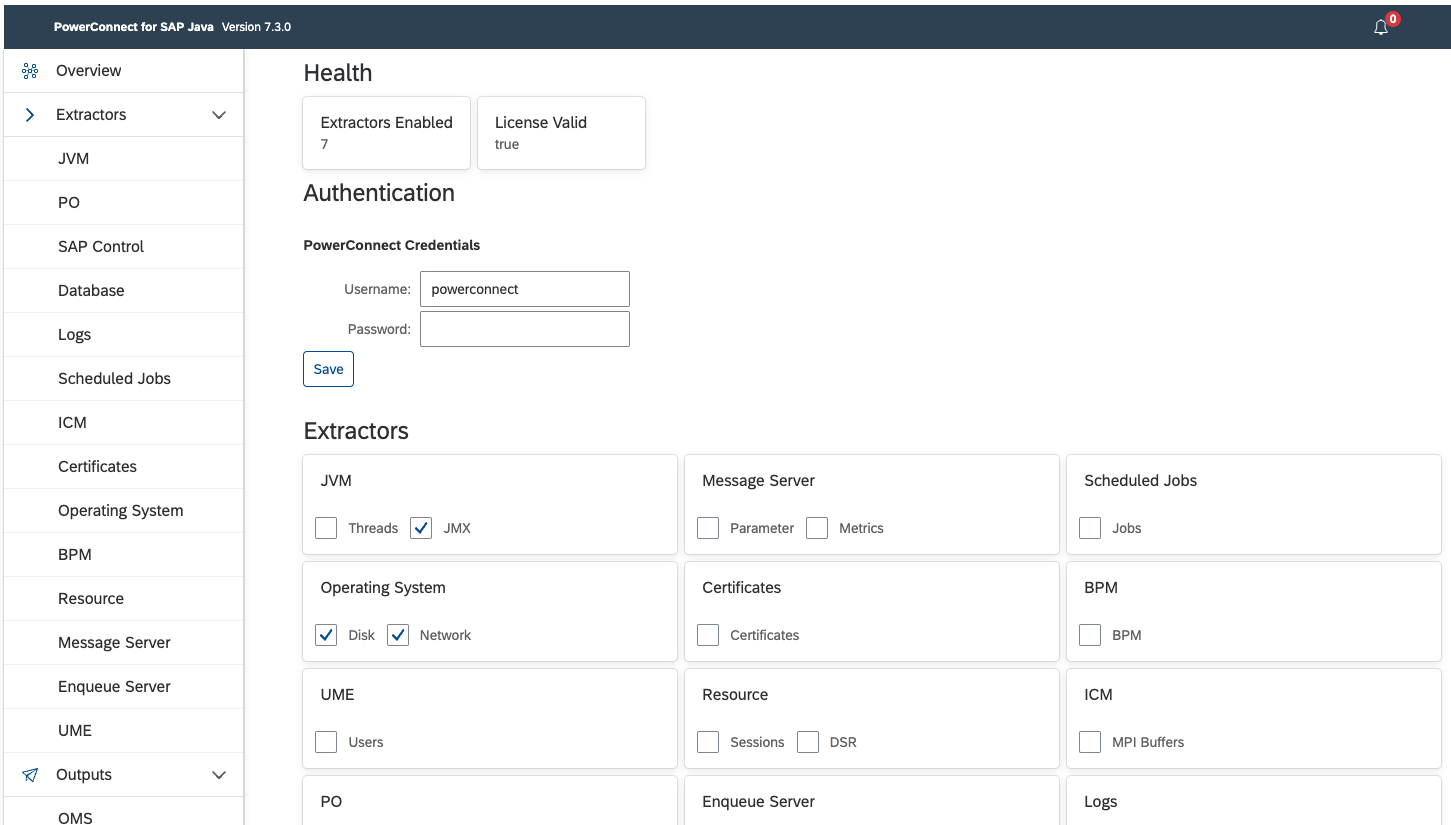Image resolution: width=1451 pixels, height=825 pixels.
Task: Enable the MPI Buffers checkbox
Action: [1090, 742]
